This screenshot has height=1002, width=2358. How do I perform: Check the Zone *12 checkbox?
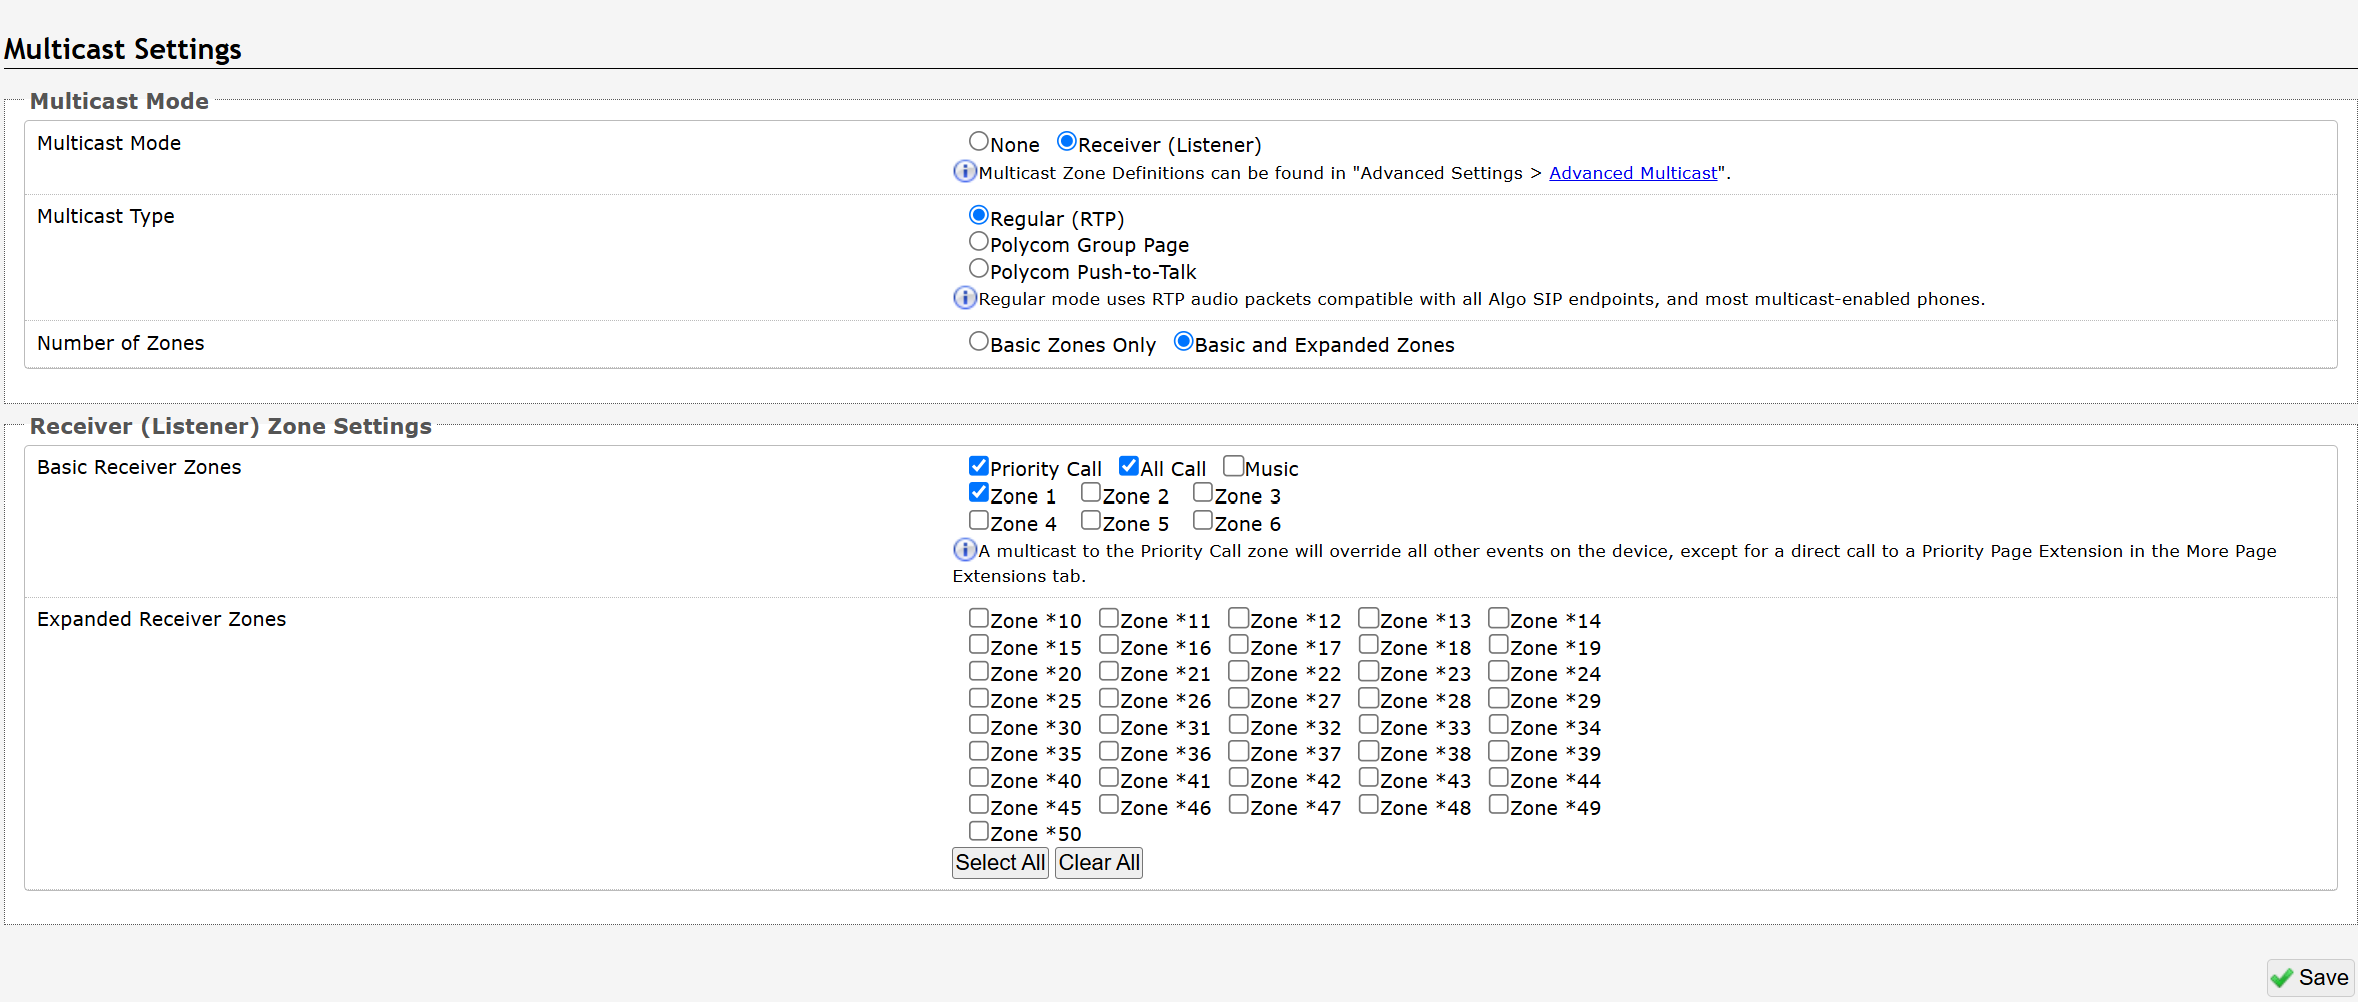point(1239,618)
